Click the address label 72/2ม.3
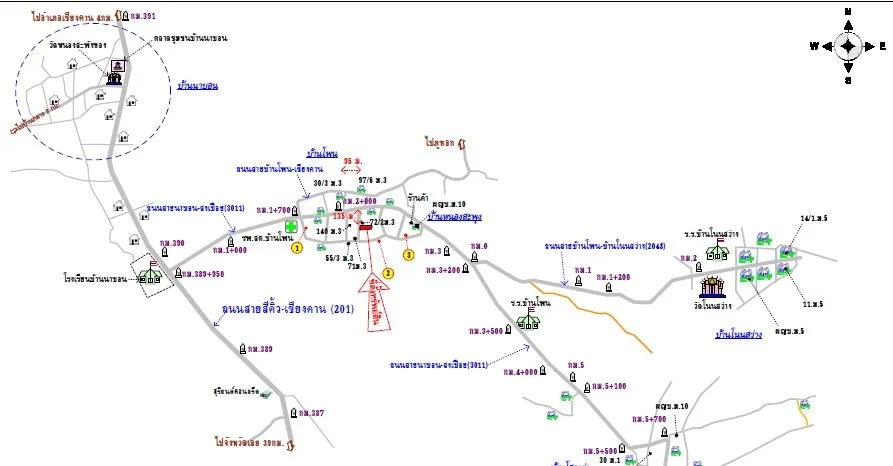The height and width of the screenshot is (466, 893). [x=382, y=222]
